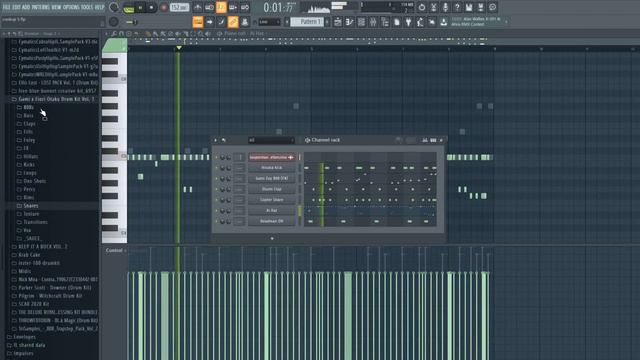Open the FILE menu
Screen dimensions: 640x360
click(x=6, y=7)
